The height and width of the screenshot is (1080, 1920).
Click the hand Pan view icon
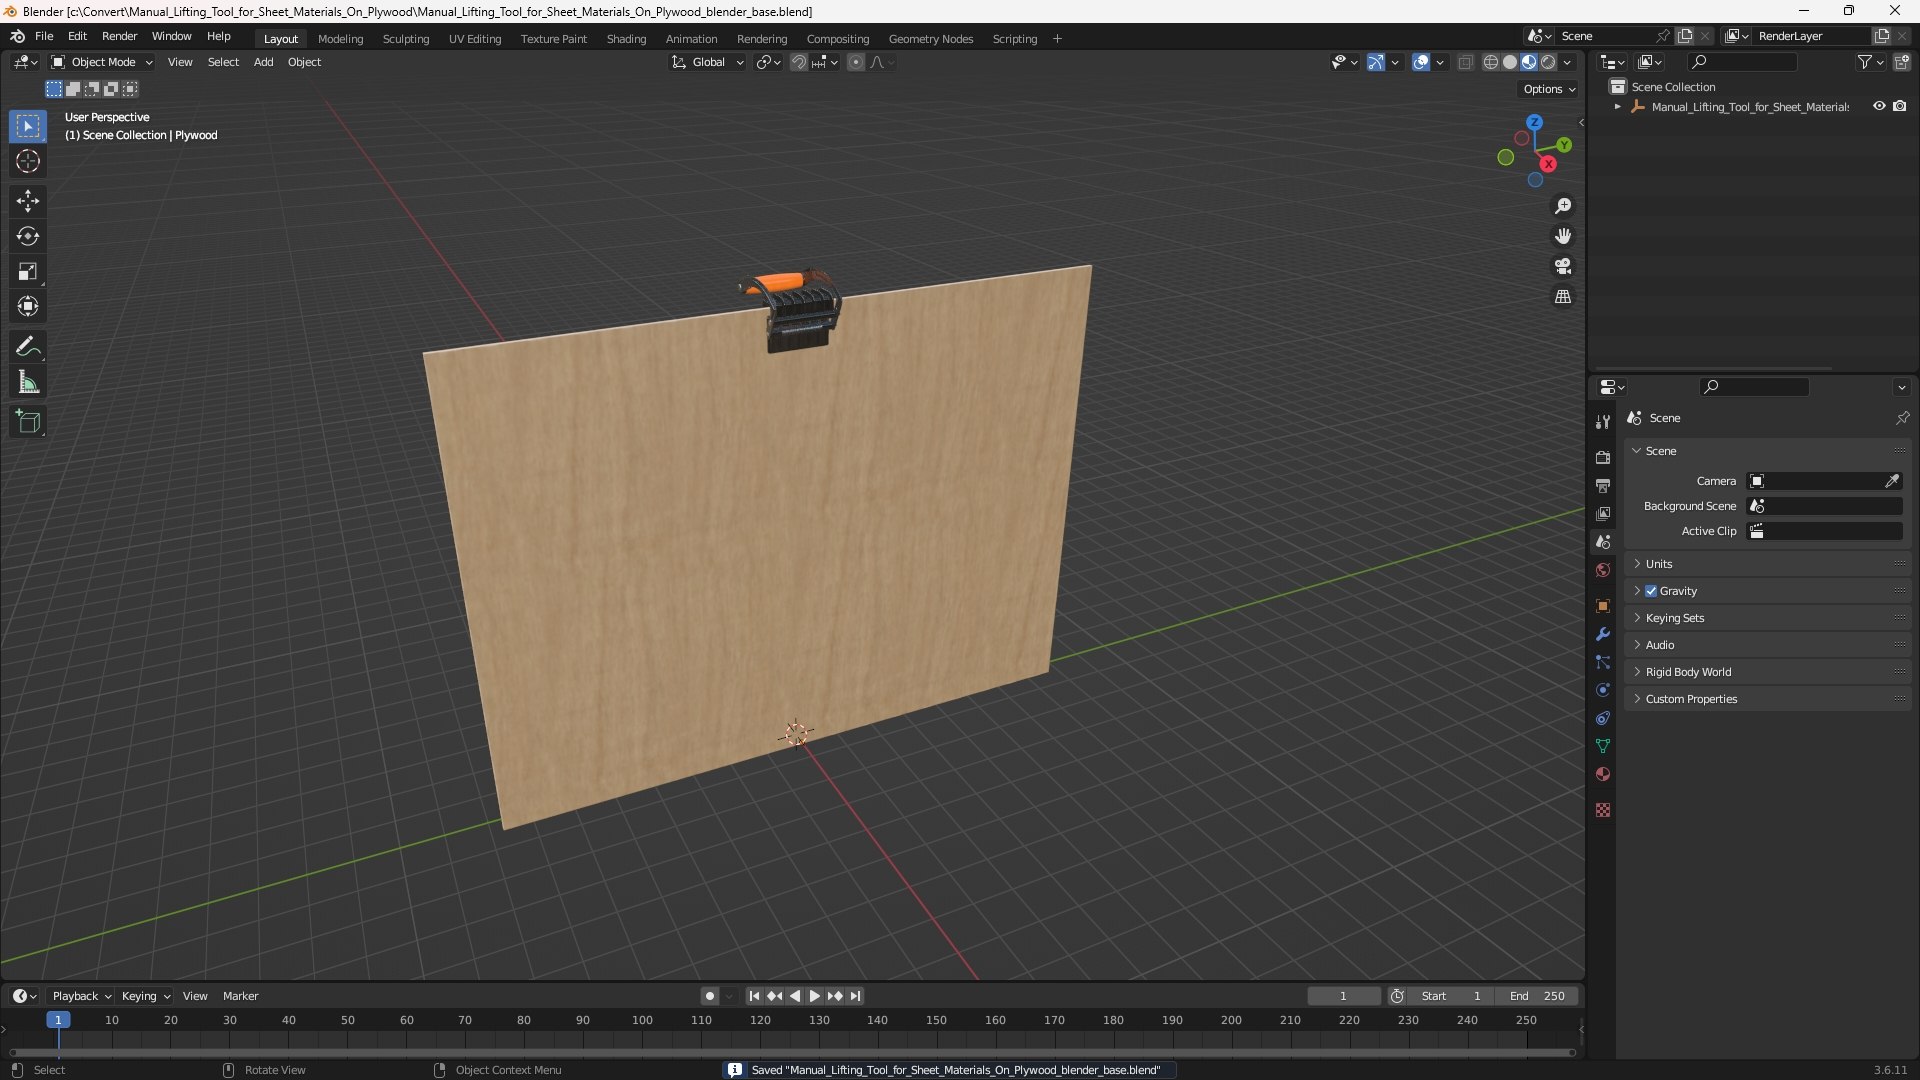tap(1563, 236)
